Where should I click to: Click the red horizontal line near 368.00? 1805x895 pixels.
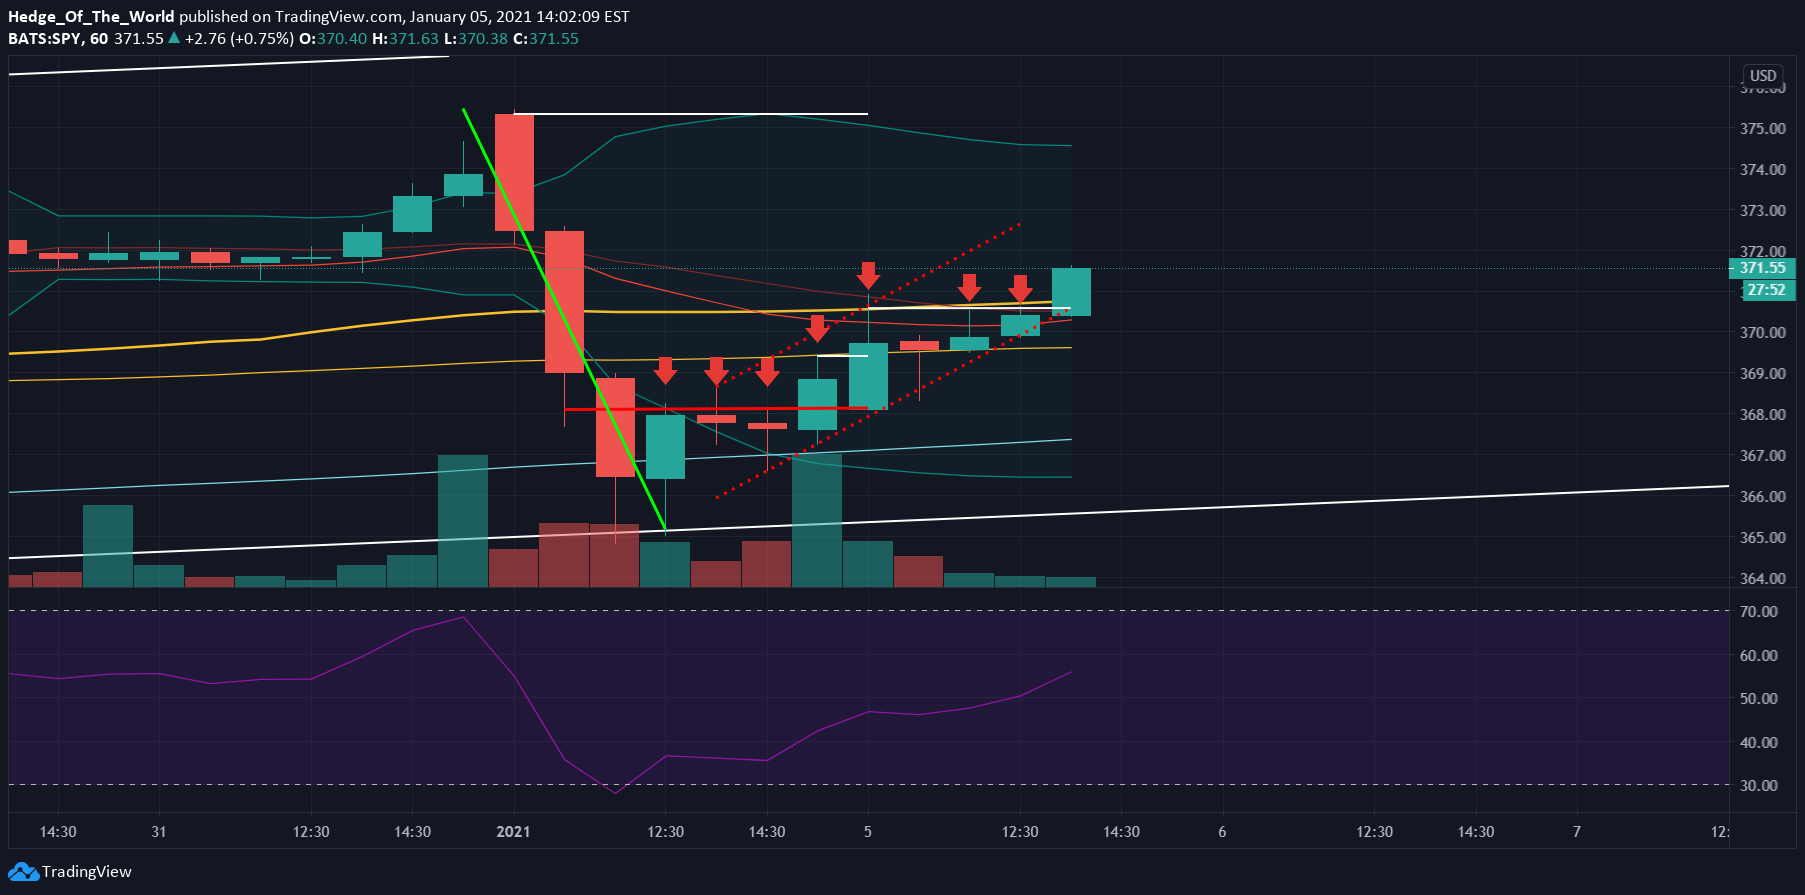tap(717, 409)
